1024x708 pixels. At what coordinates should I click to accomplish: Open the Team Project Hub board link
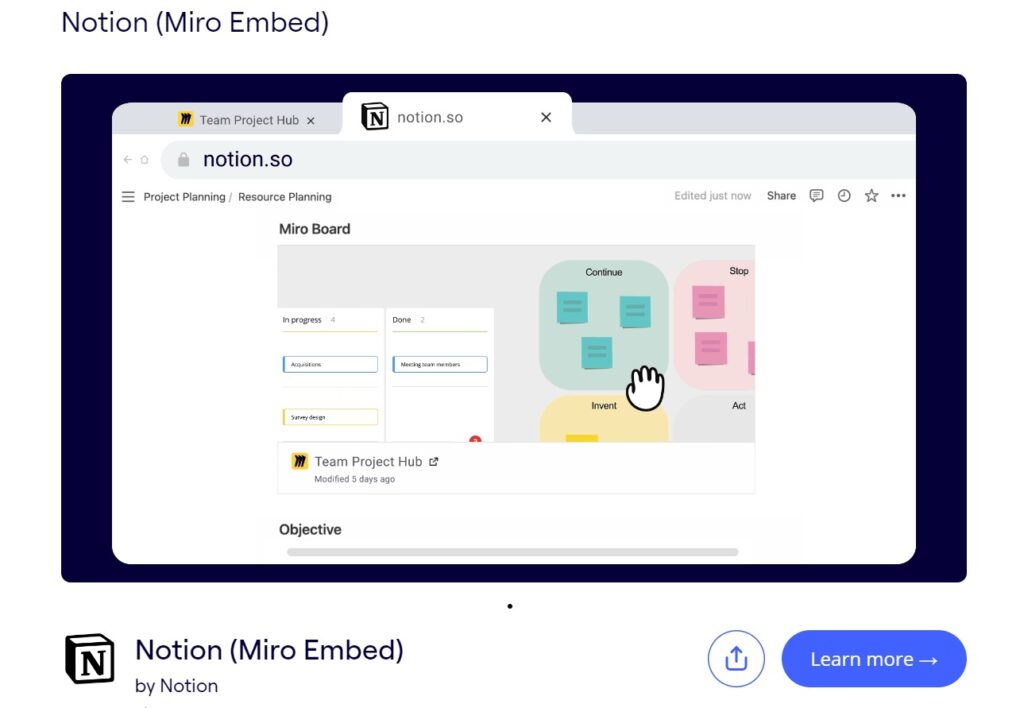[x=368, y=462]
